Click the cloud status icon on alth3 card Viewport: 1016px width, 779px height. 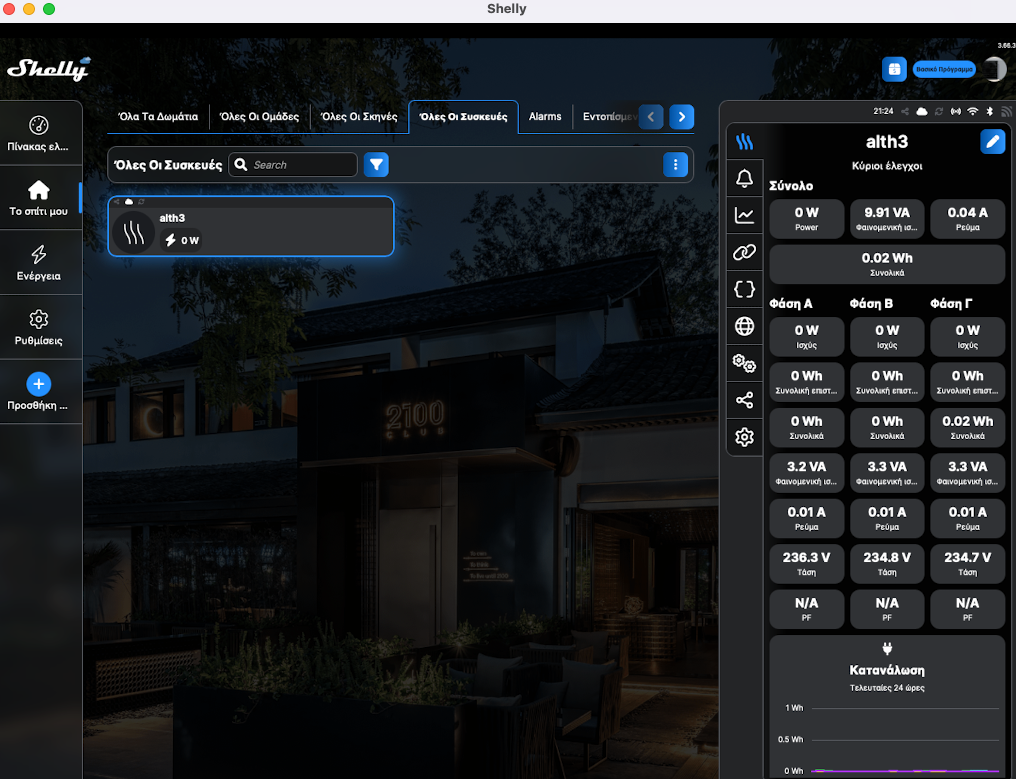[x=129, y=202]
